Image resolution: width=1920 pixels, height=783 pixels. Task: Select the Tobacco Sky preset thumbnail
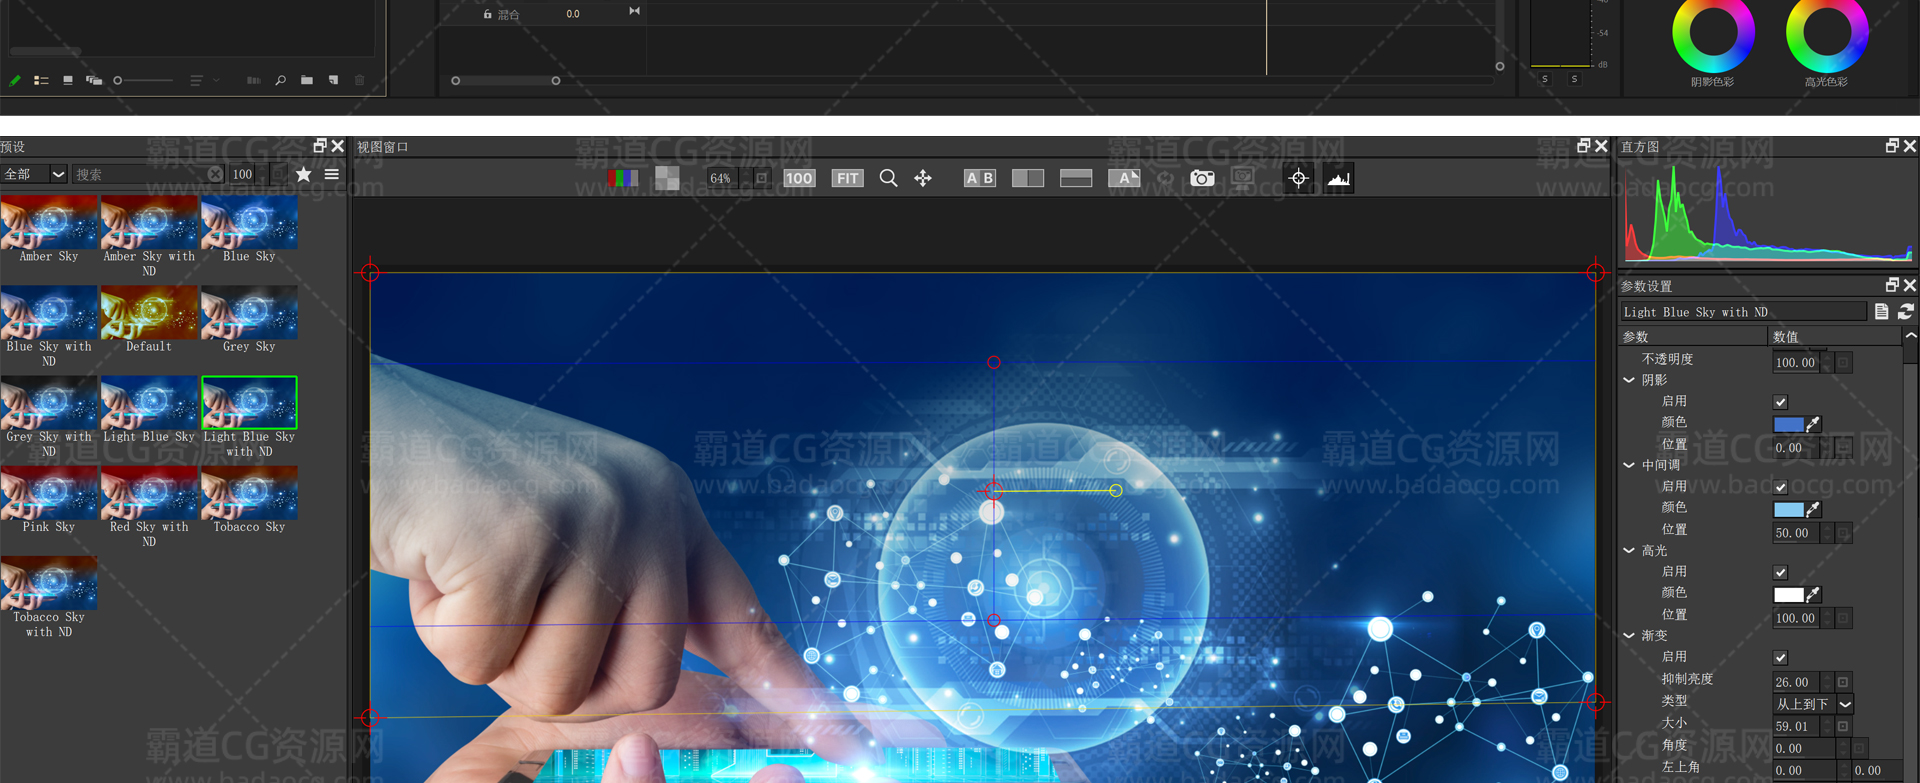point(249,494)
